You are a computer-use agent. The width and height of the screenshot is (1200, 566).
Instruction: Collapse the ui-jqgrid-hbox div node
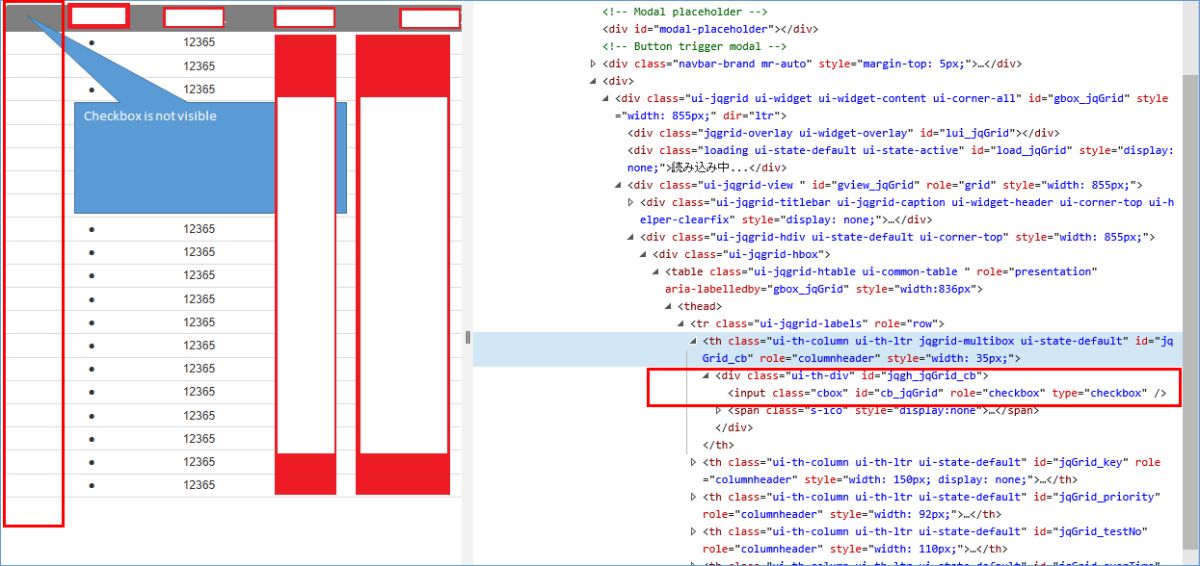click(644, 255)
